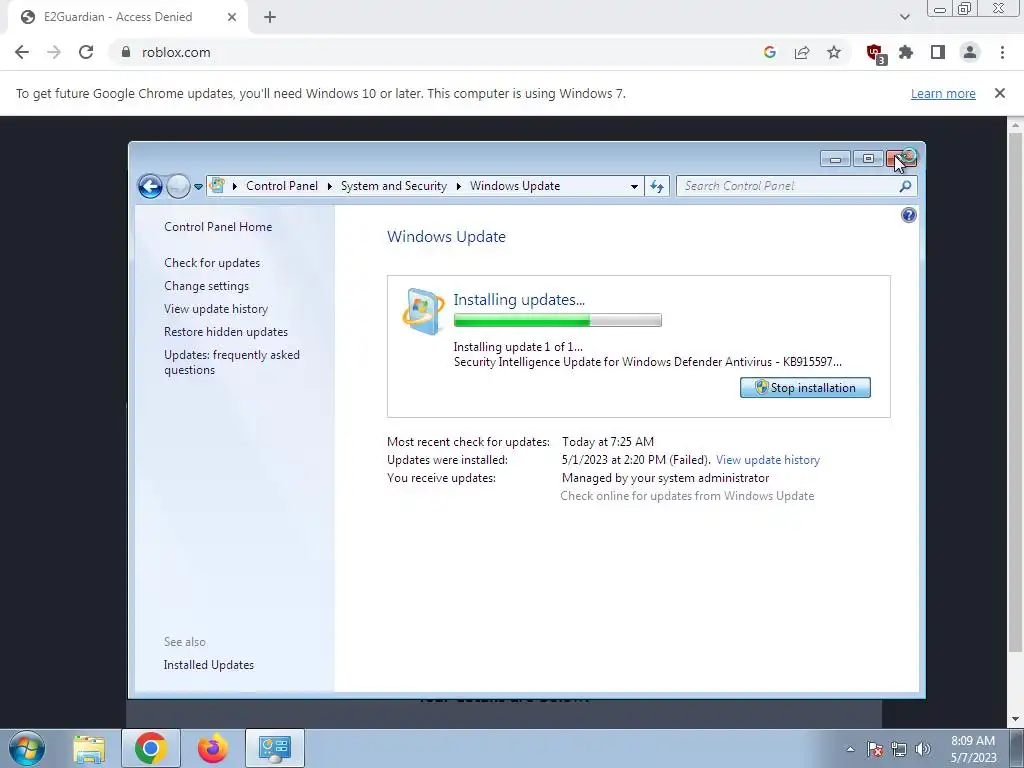Open Chrome three-dot menu
Image resolution: width=1024 pixels, height=768 pixels.
click(1002, 52)
